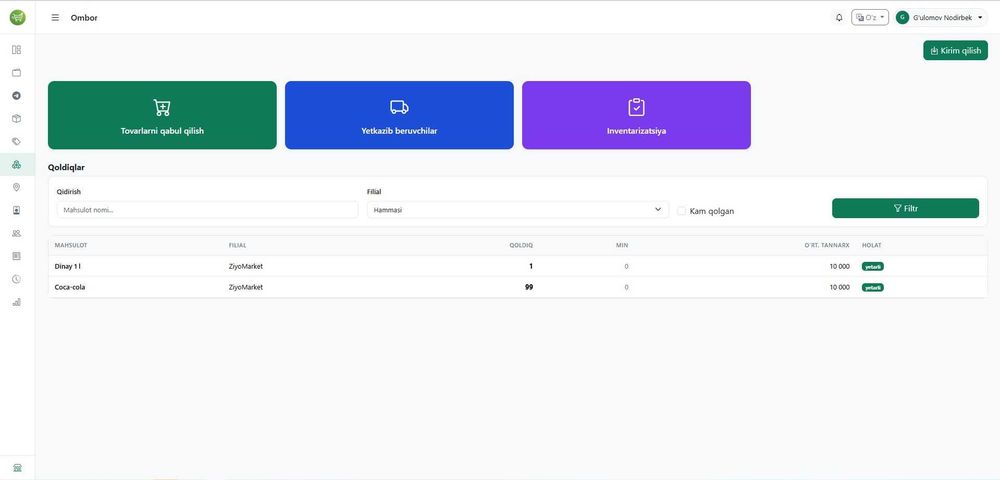1000x480 pixels.
Task: Click ZiyoMarket in the Coca-cola row
Action: pos(246,287)
